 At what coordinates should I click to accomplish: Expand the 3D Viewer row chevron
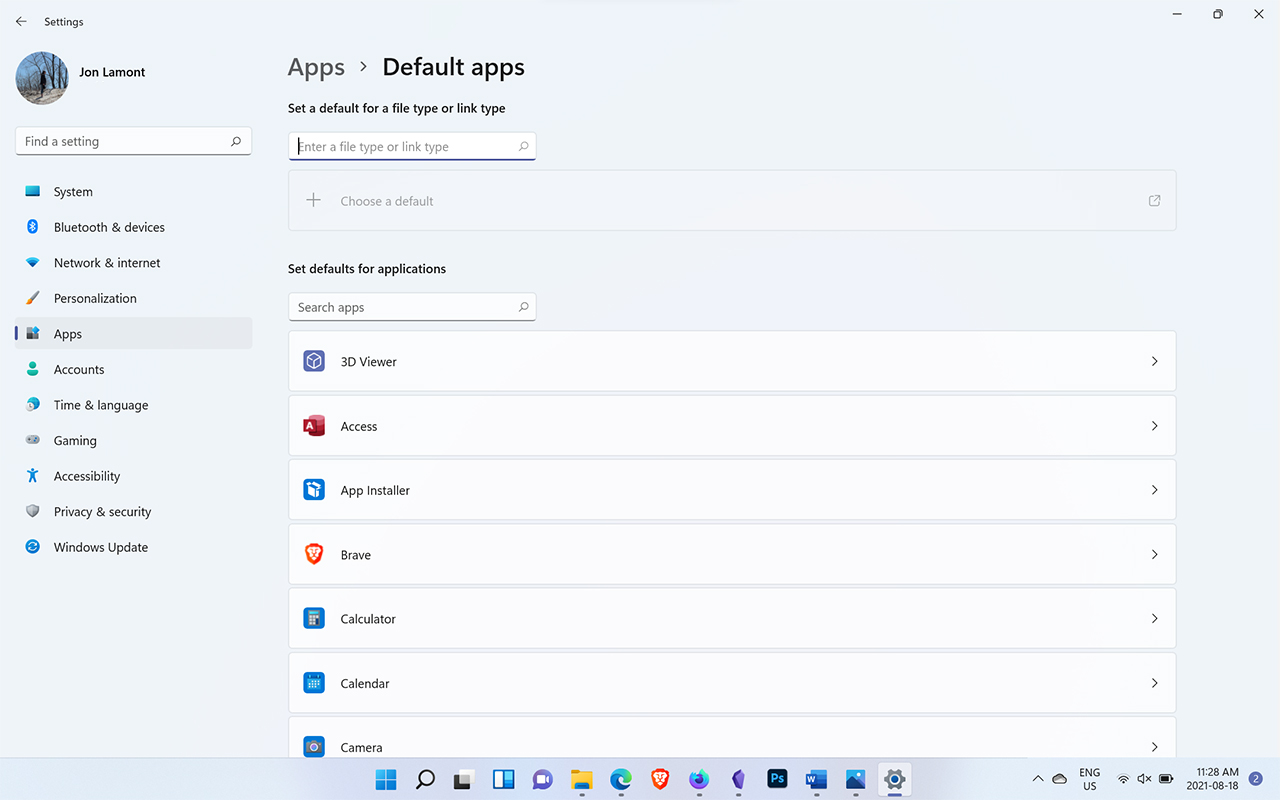click(x=1154, y=361)
